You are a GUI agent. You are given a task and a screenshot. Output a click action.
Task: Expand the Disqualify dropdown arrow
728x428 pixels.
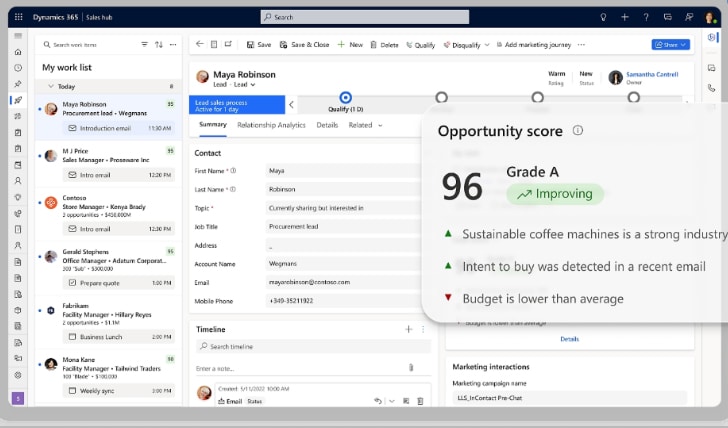point(487,45)
